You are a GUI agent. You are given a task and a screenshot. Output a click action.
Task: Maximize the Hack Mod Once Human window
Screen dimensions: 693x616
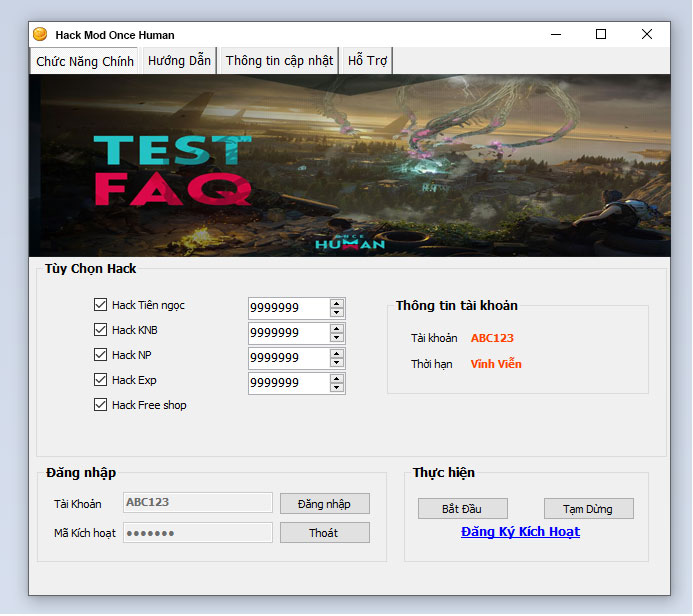click(x=601, y=34)
